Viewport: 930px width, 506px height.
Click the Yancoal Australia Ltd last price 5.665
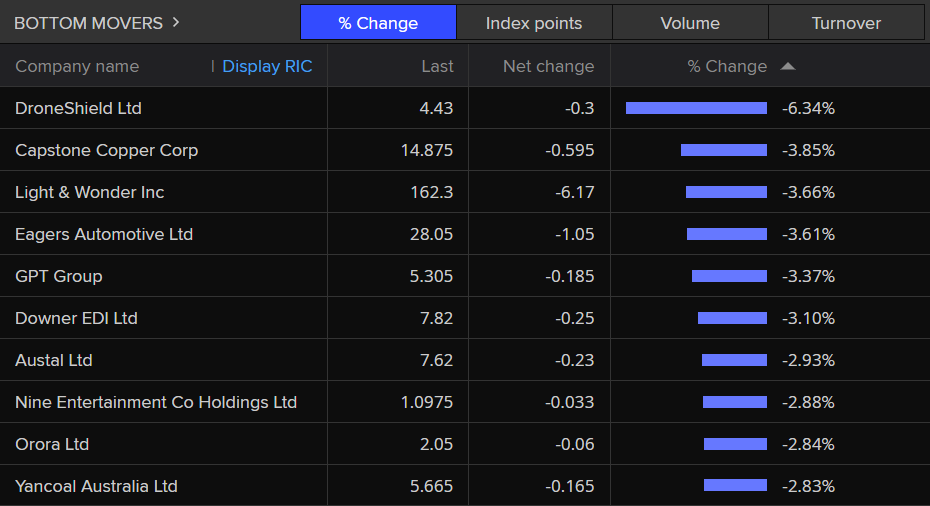click(x=430, y=486)
